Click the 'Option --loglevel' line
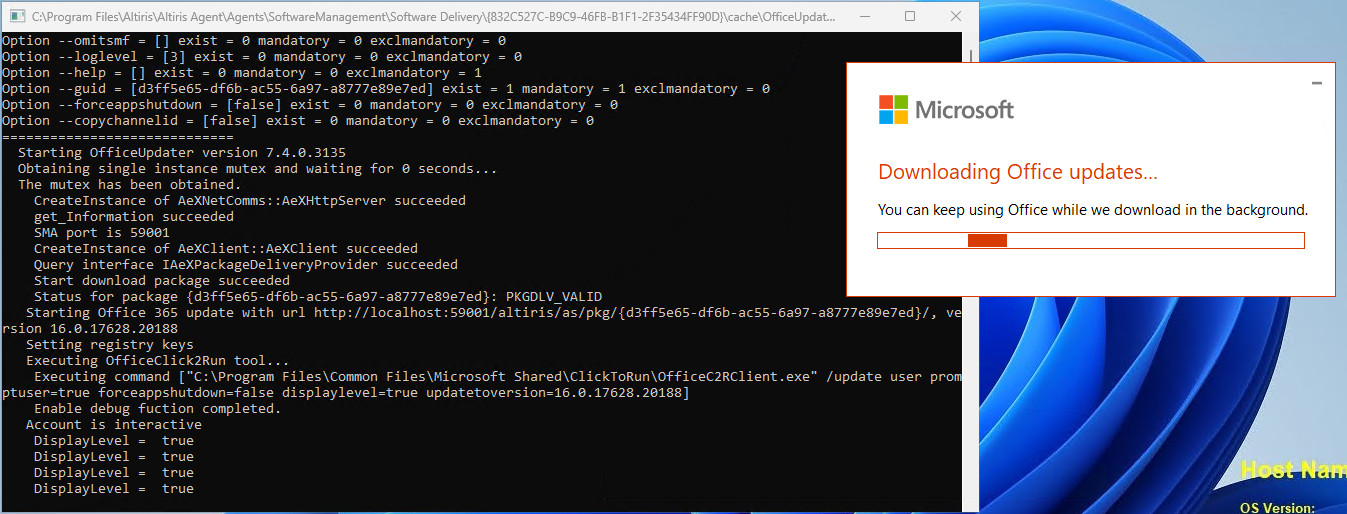 point(262,56)
